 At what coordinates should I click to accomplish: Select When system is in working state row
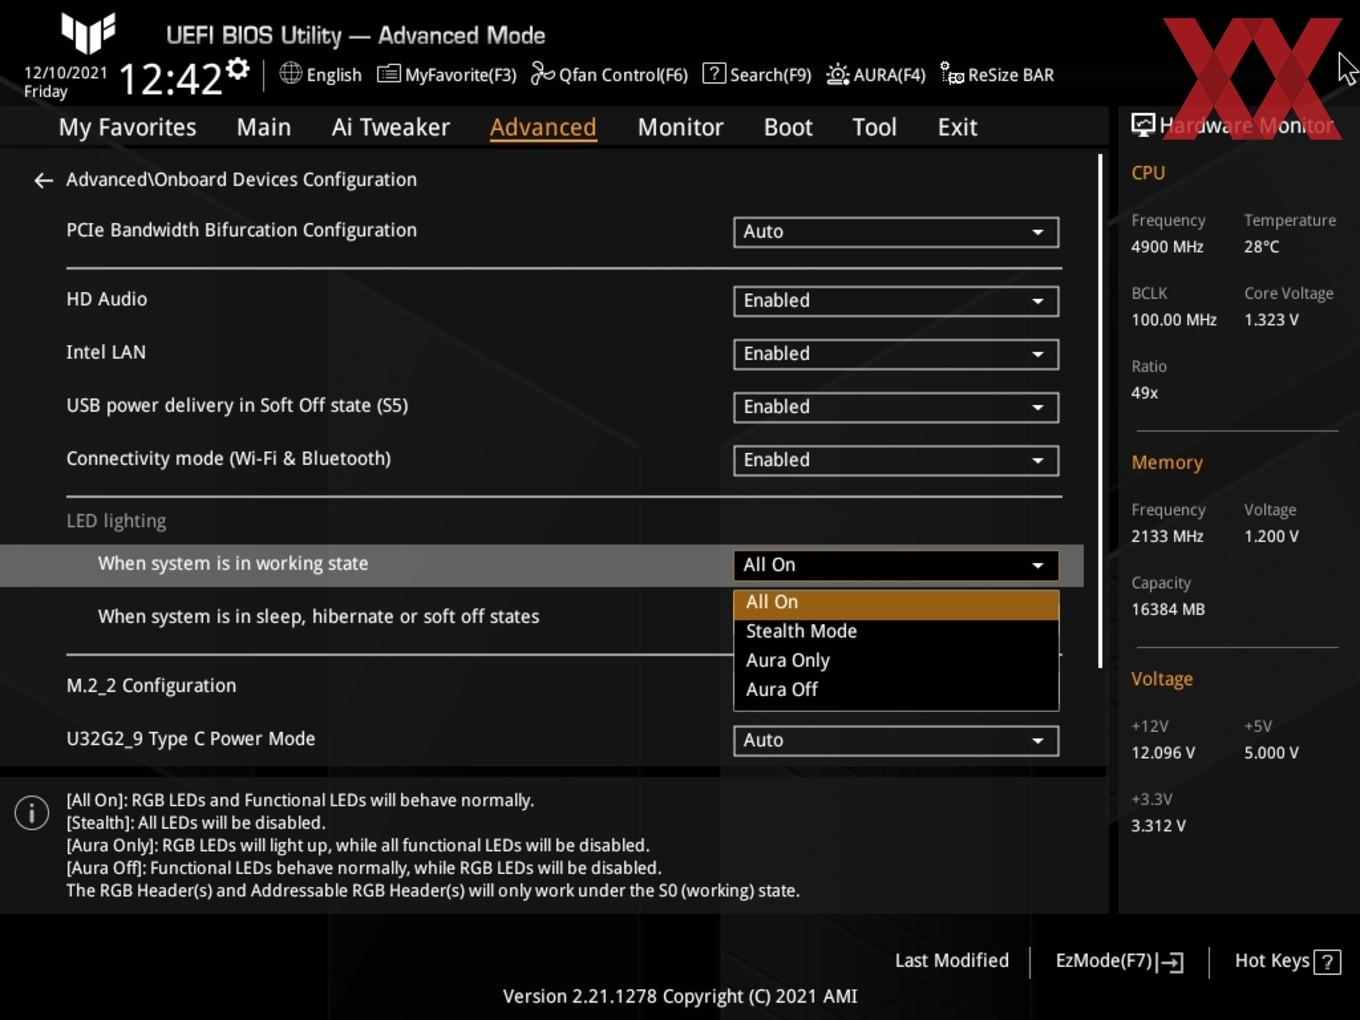click(541, 565)
